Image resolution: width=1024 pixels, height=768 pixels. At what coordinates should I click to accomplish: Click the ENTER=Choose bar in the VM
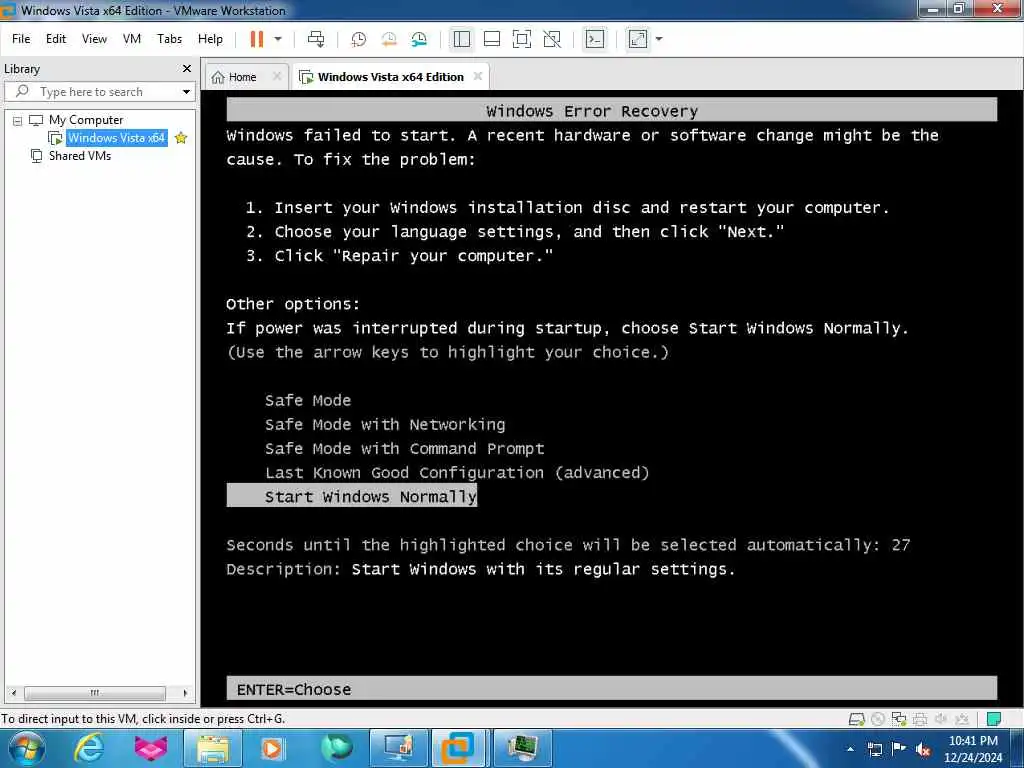click(611, 689)
